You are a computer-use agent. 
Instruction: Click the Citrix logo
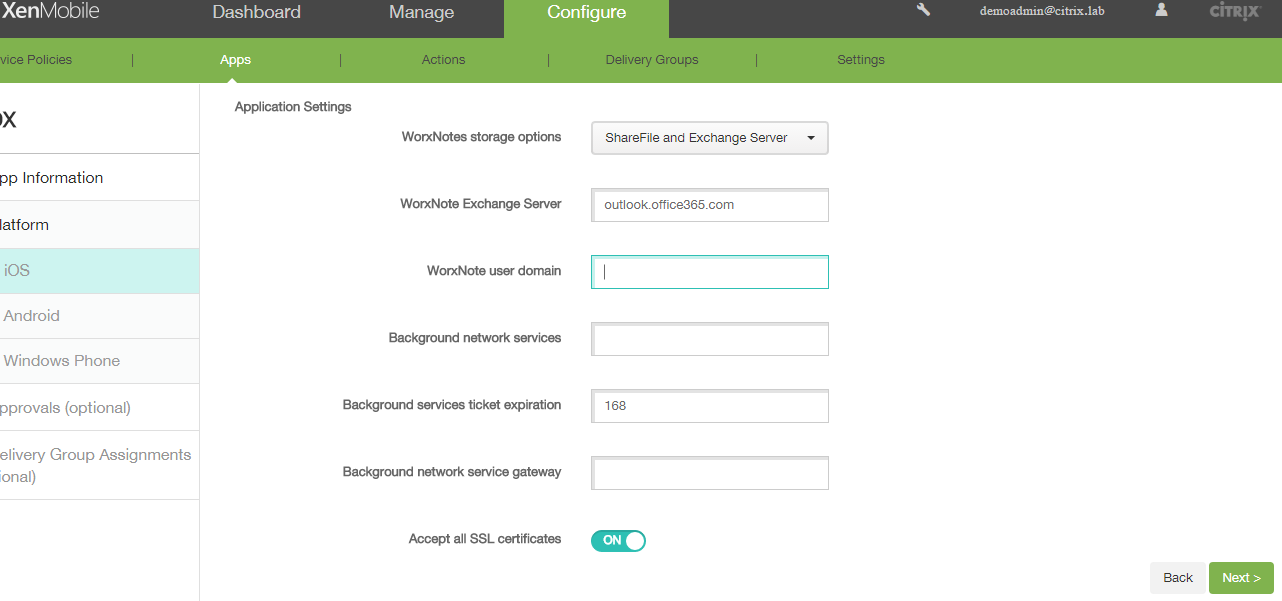[x=1233, y=11]
